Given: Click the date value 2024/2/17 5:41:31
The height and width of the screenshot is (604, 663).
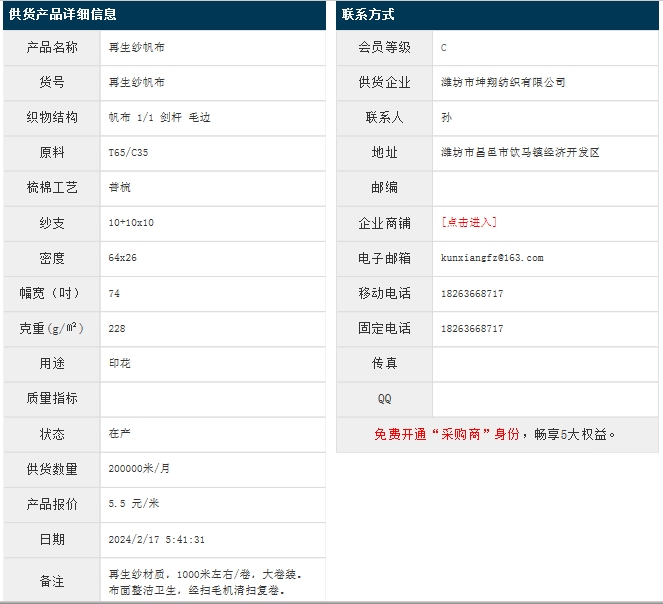Looking at the screenshot, I should [x=156, y=539].
